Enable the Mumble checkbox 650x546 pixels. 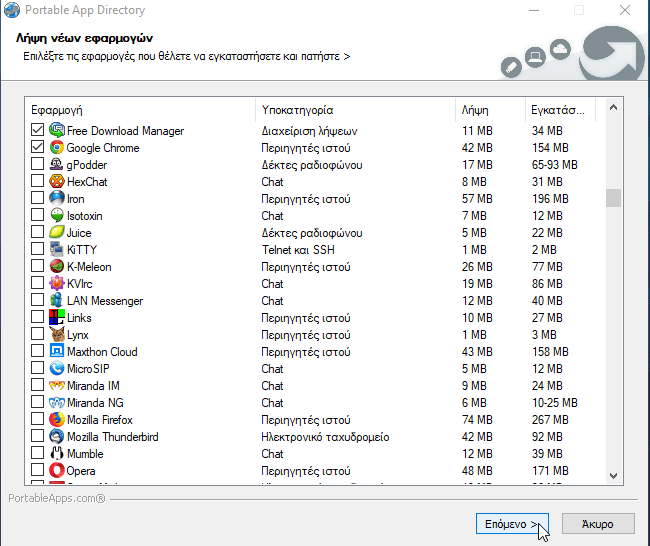(x=37, y=453)
